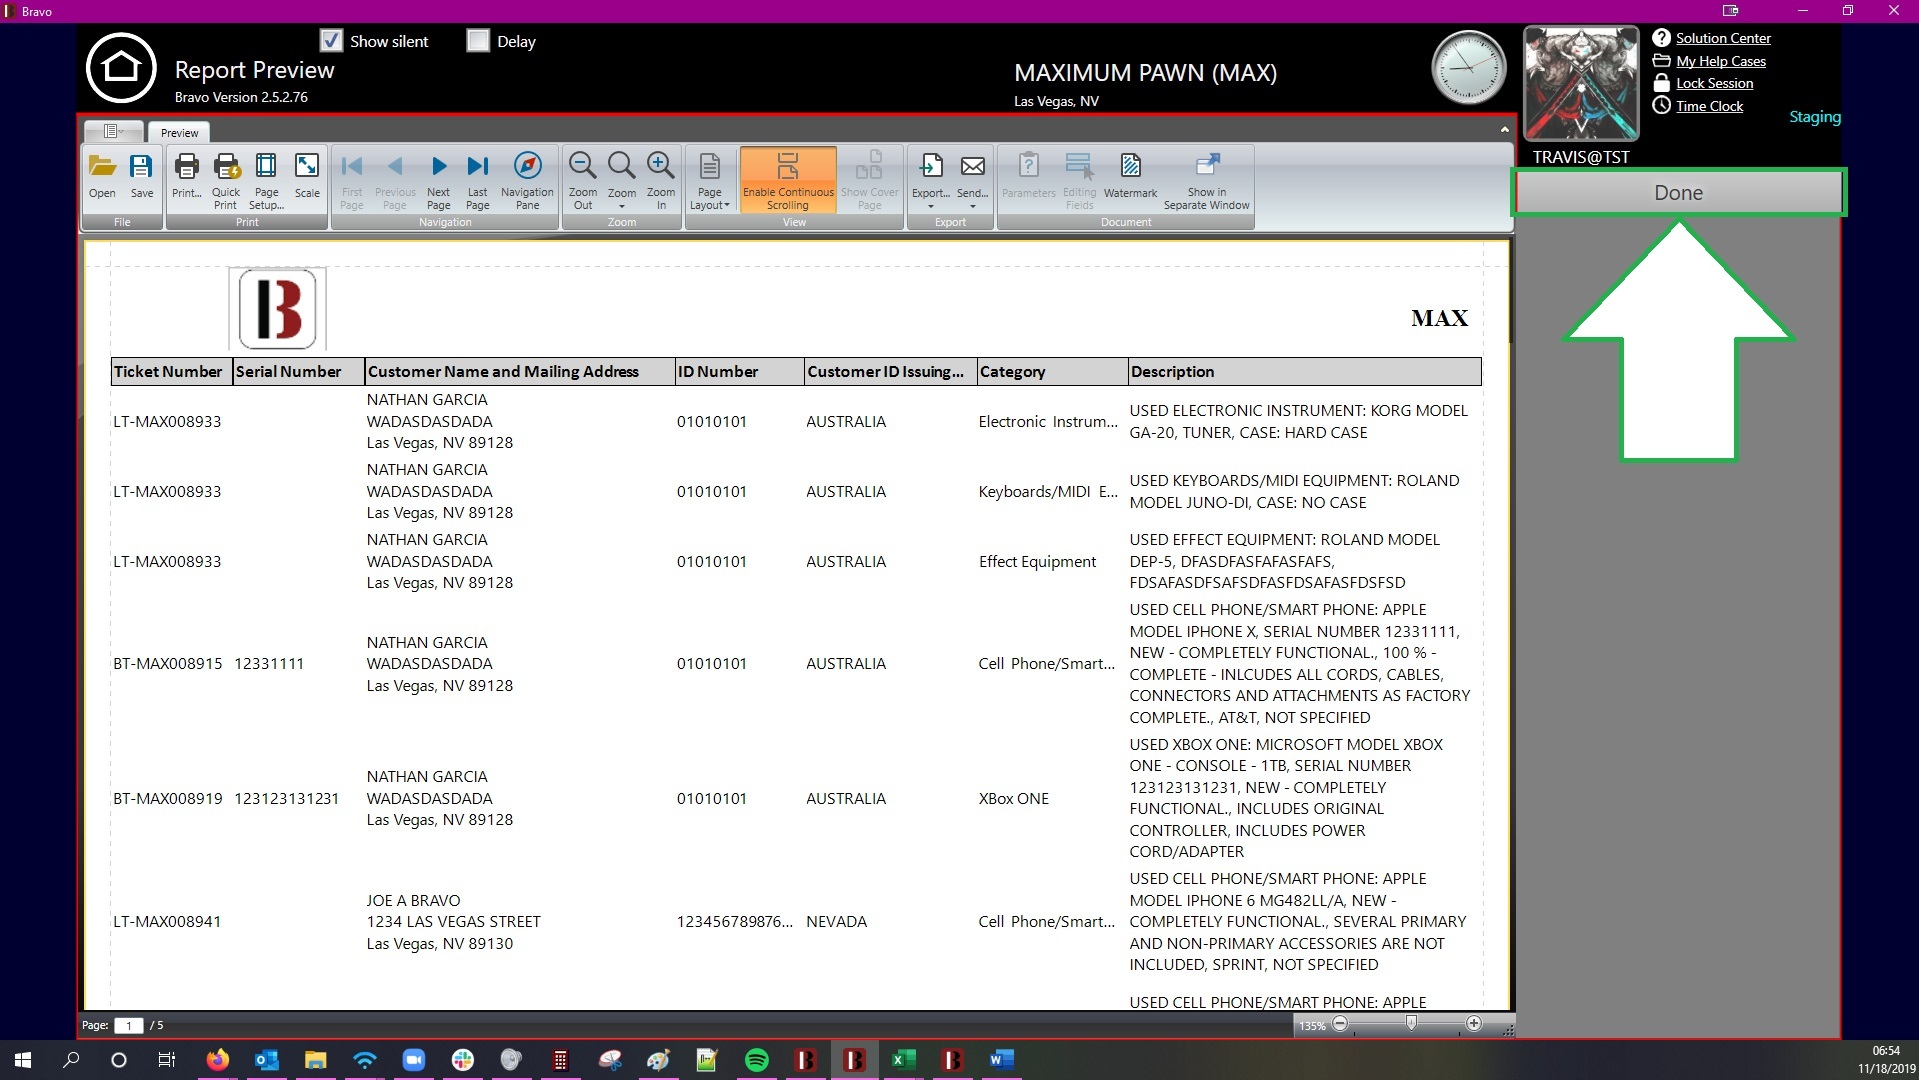Uncheck the Show silent checkbox

pyautogui.click(x=332, y=41)
